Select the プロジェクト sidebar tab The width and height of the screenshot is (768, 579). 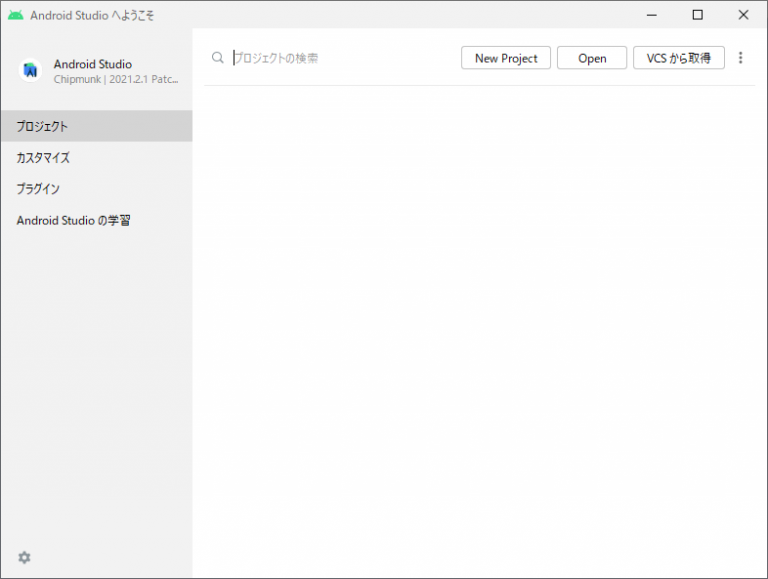tap(96, 126)
